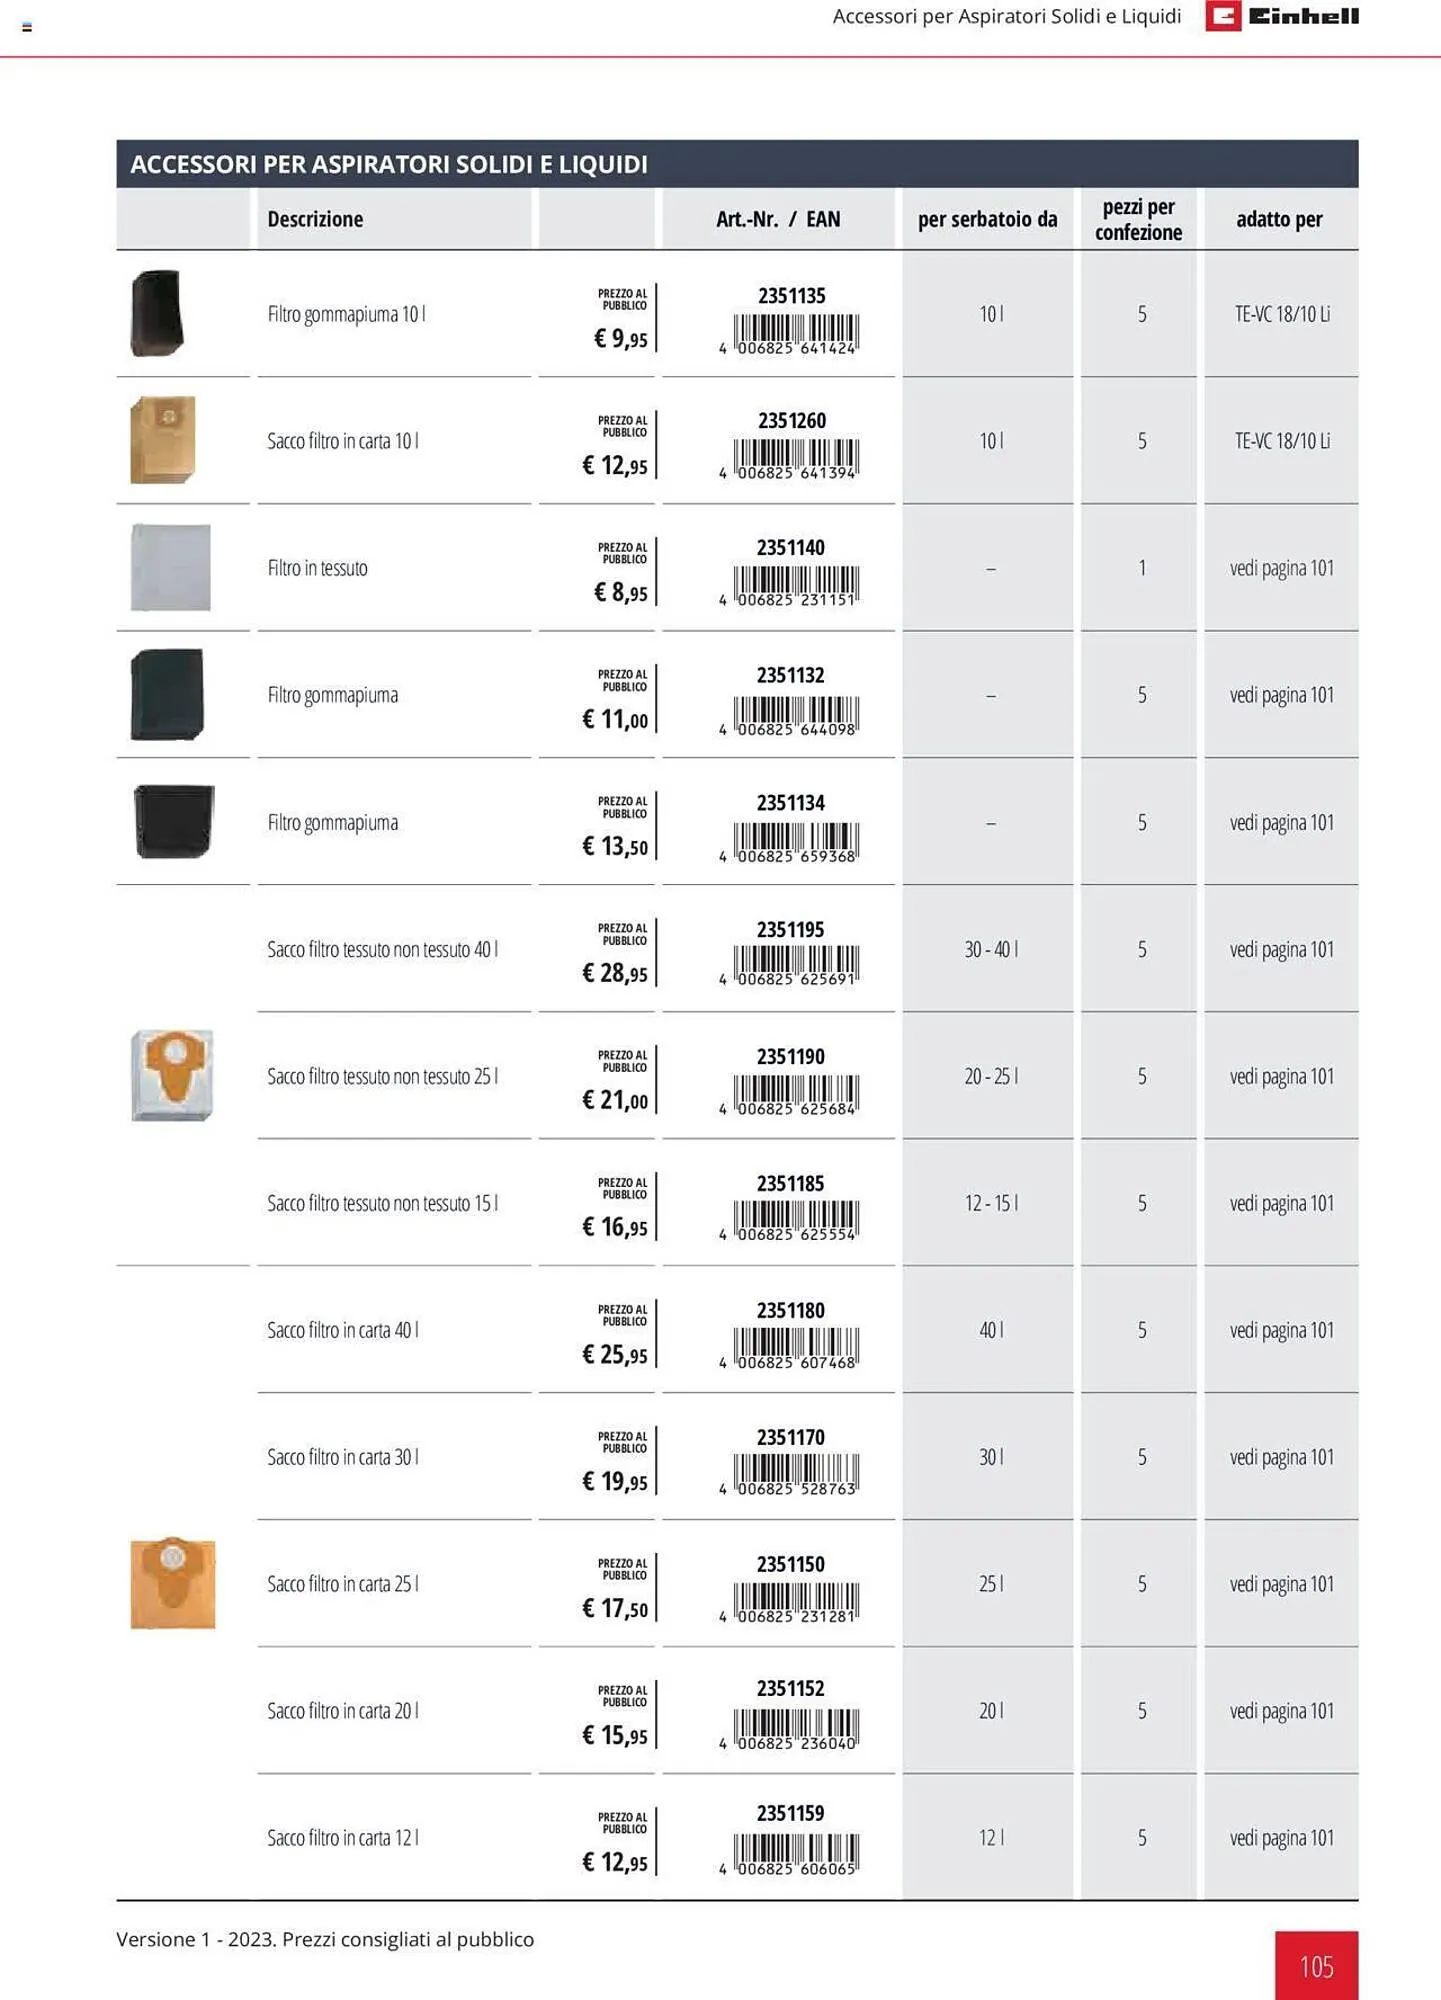
Task: Click the grey fabric filter thumbnail
Action: pos(171,567)
